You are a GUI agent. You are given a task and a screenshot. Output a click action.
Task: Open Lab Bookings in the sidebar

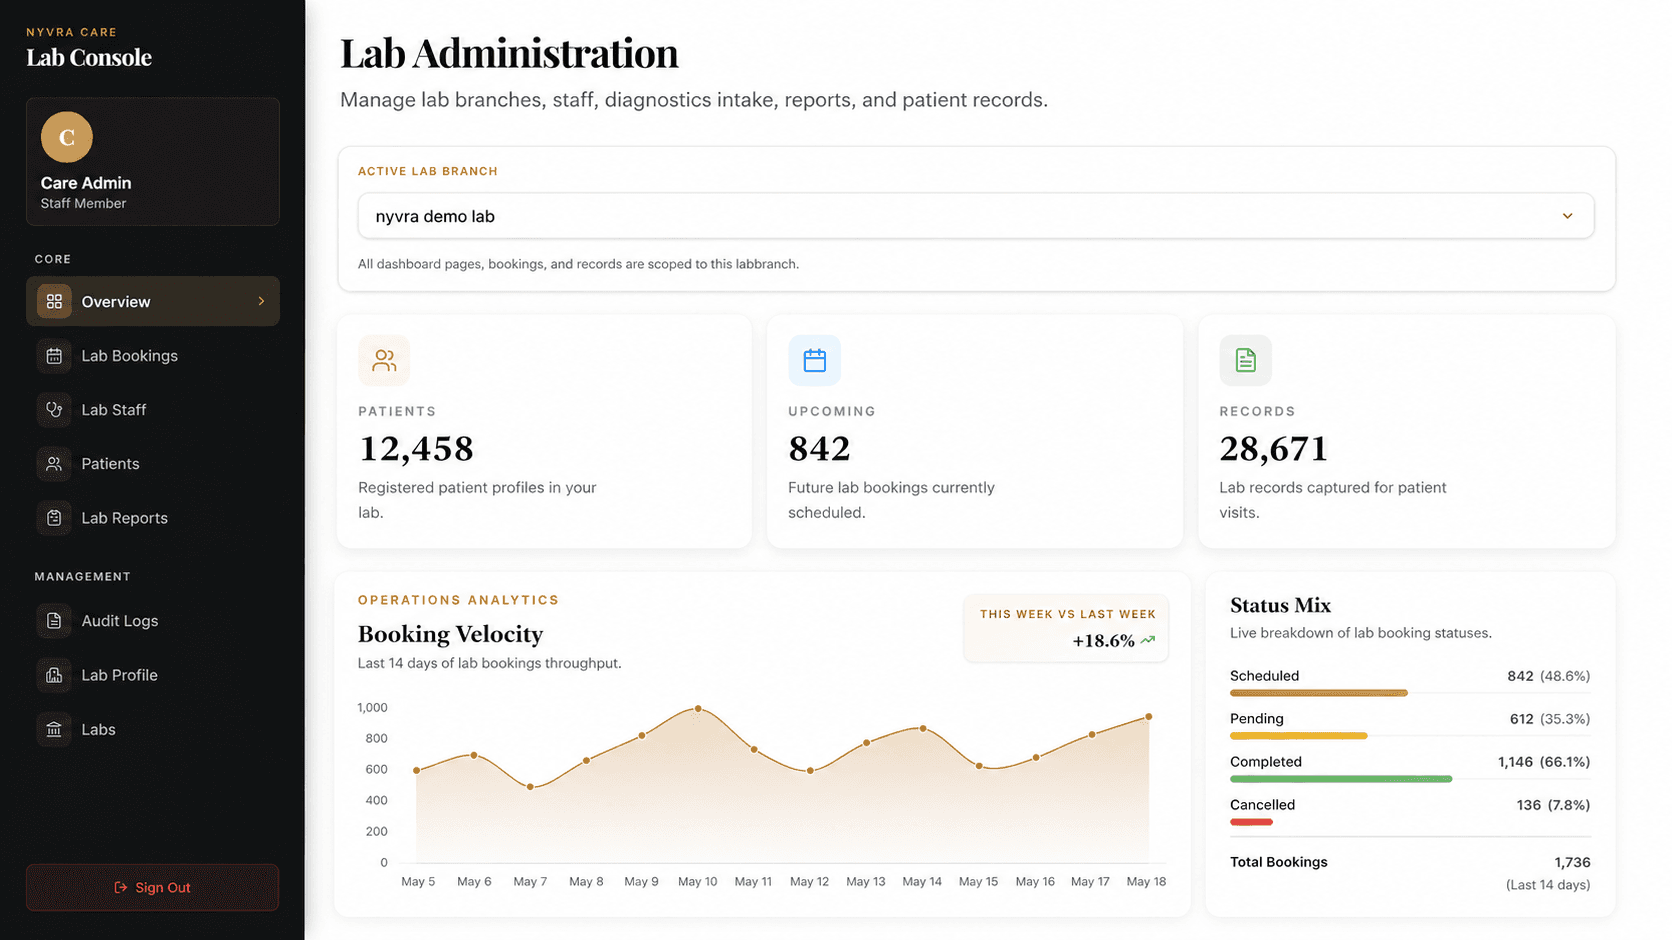coord(153,355)
